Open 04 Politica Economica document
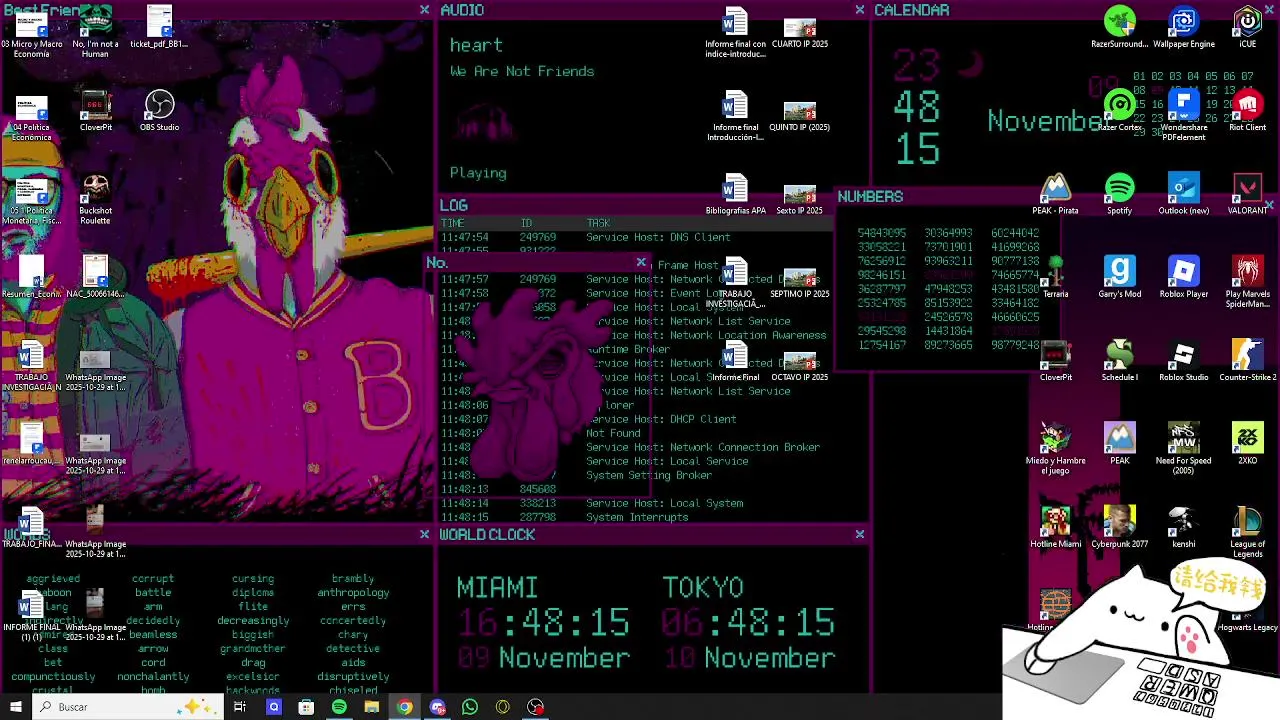Image resolution: width=1280 pixels, height=720 pixels. point(31,116)
